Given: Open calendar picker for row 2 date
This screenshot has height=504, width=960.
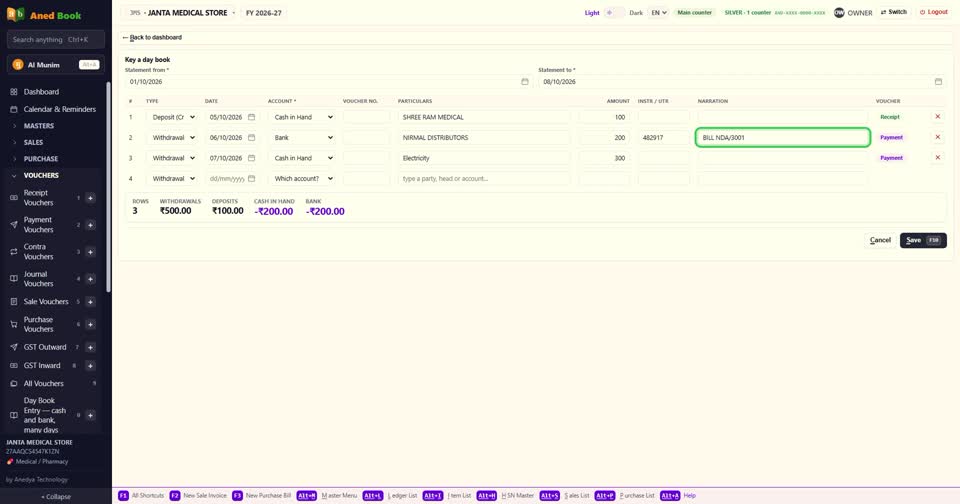Looking at the screenshot, I should point(251,138).
